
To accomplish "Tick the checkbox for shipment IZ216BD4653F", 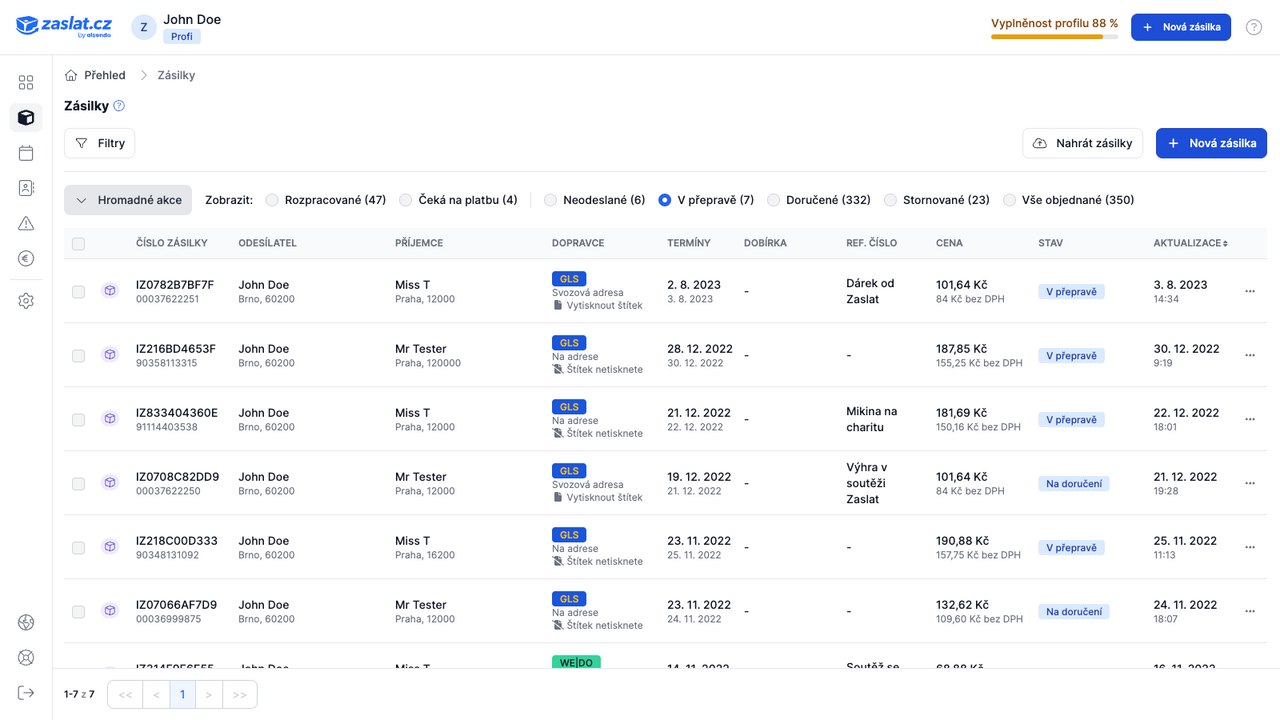I will click(x=78, y=356).
